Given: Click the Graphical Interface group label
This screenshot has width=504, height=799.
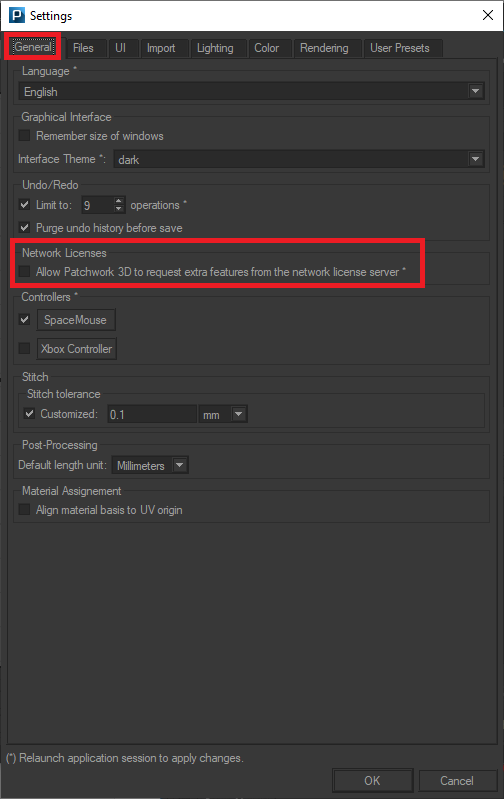Looking at the screenshot, I should coord(66,117).
